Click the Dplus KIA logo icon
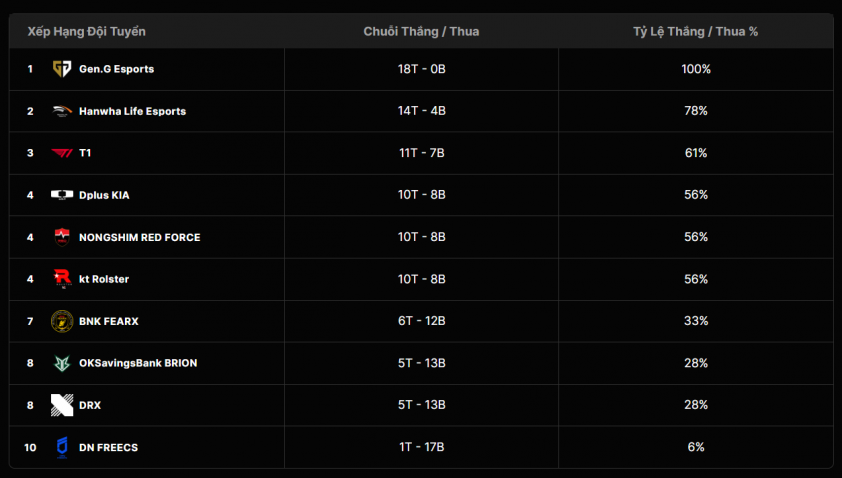 [62, 195]
